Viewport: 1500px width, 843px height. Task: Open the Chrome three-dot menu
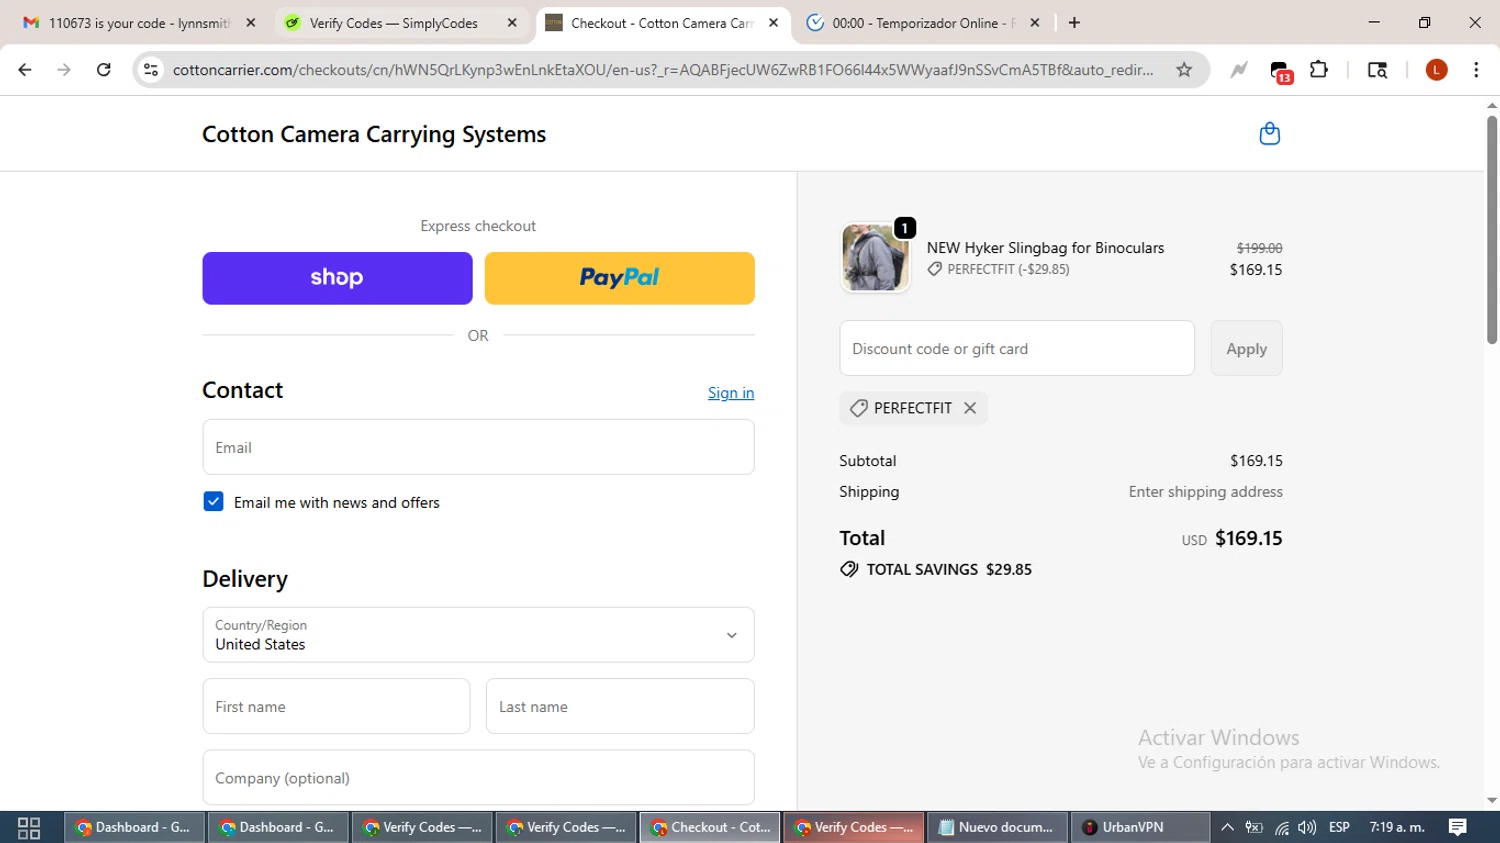point(1476,70)
